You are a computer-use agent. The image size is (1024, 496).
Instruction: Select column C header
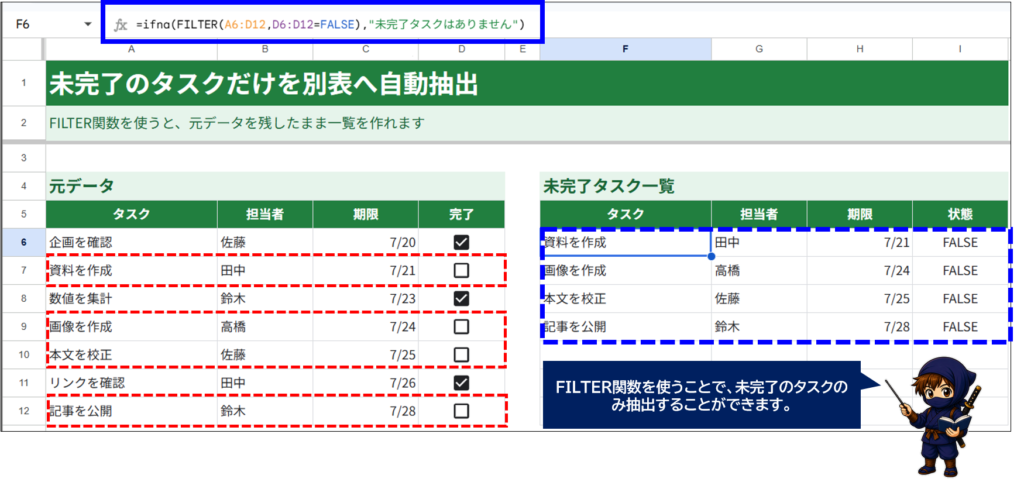click(366, 49)
